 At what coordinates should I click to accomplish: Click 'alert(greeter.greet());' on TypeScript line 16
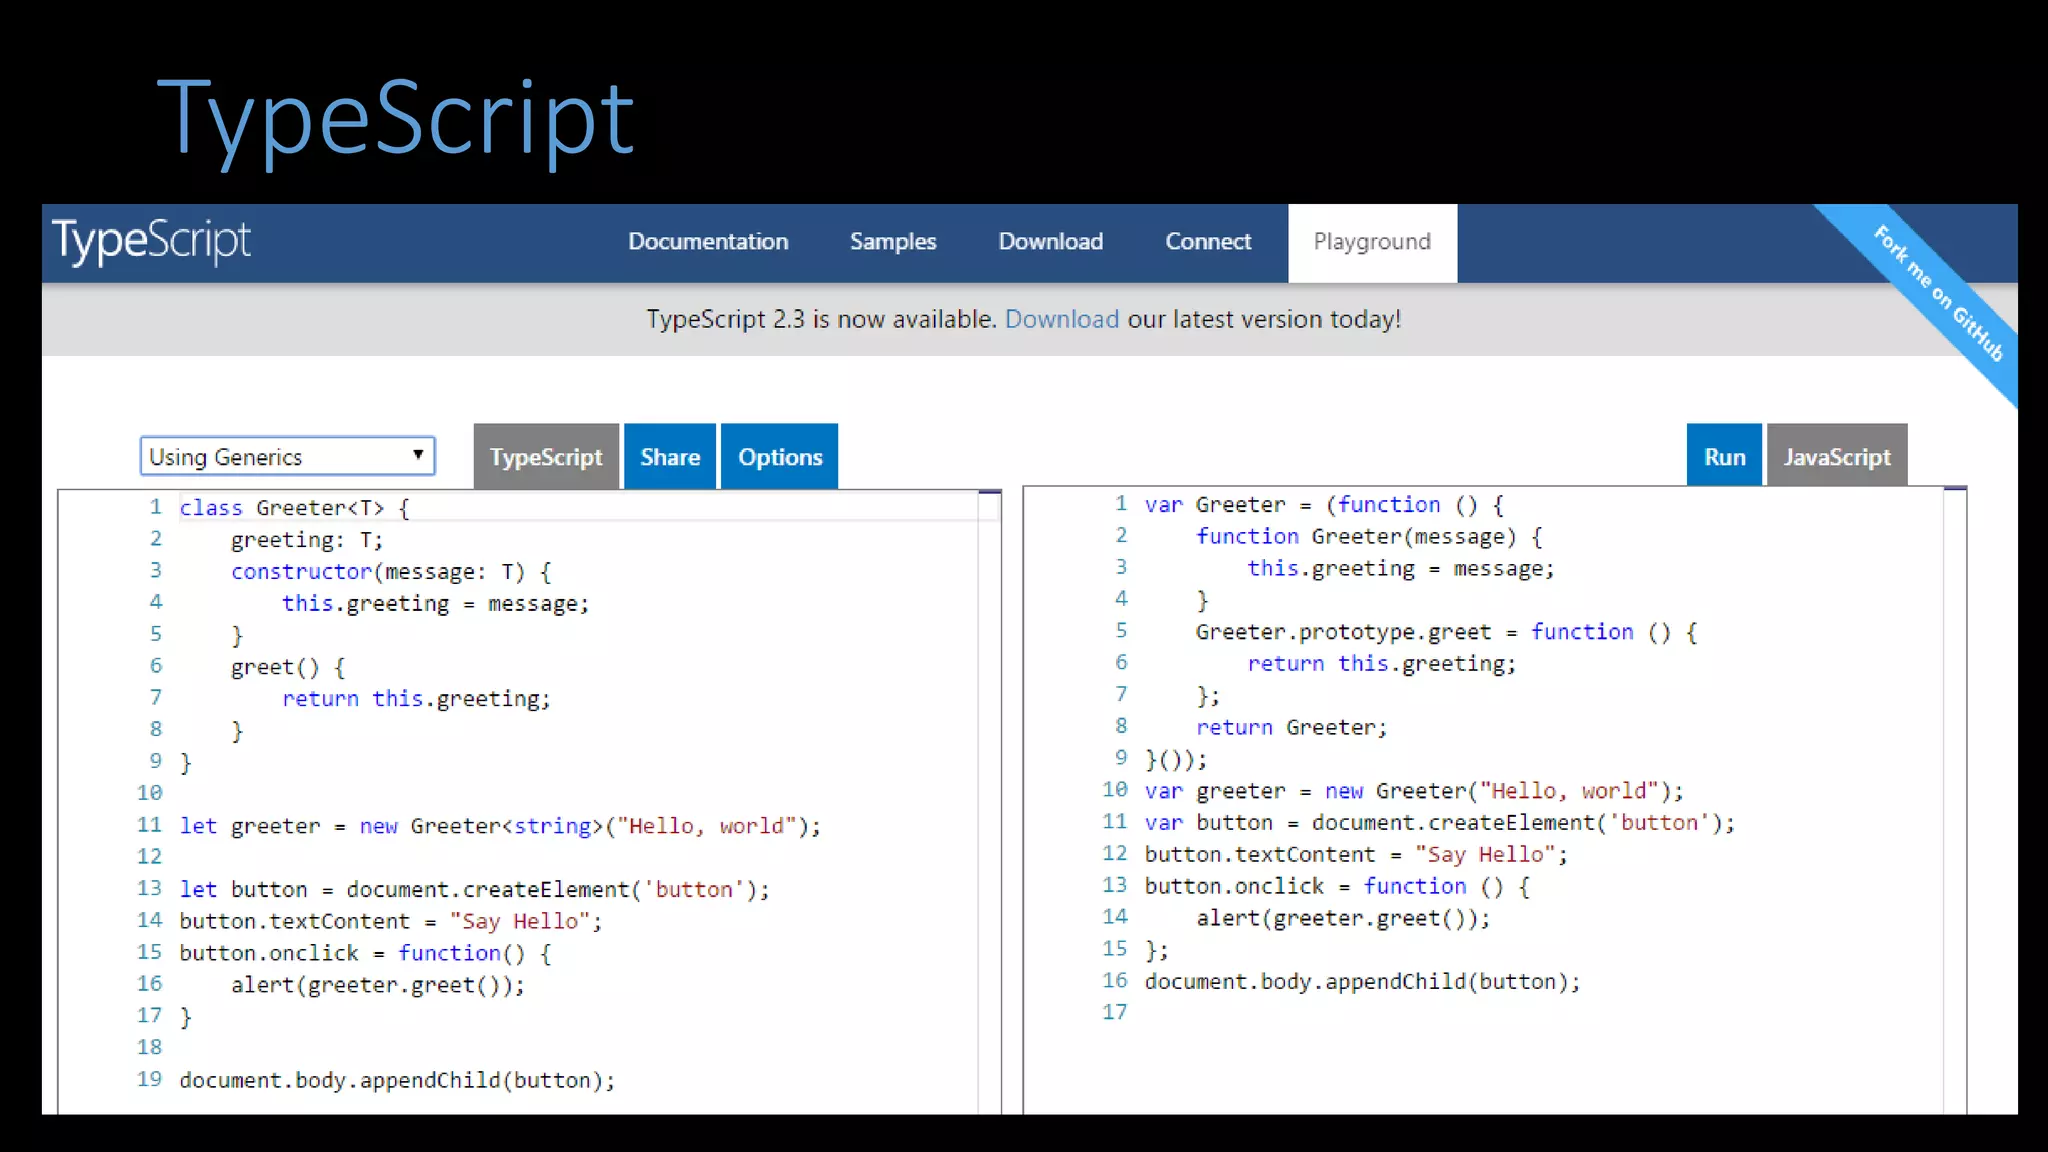tap(378, 985)
